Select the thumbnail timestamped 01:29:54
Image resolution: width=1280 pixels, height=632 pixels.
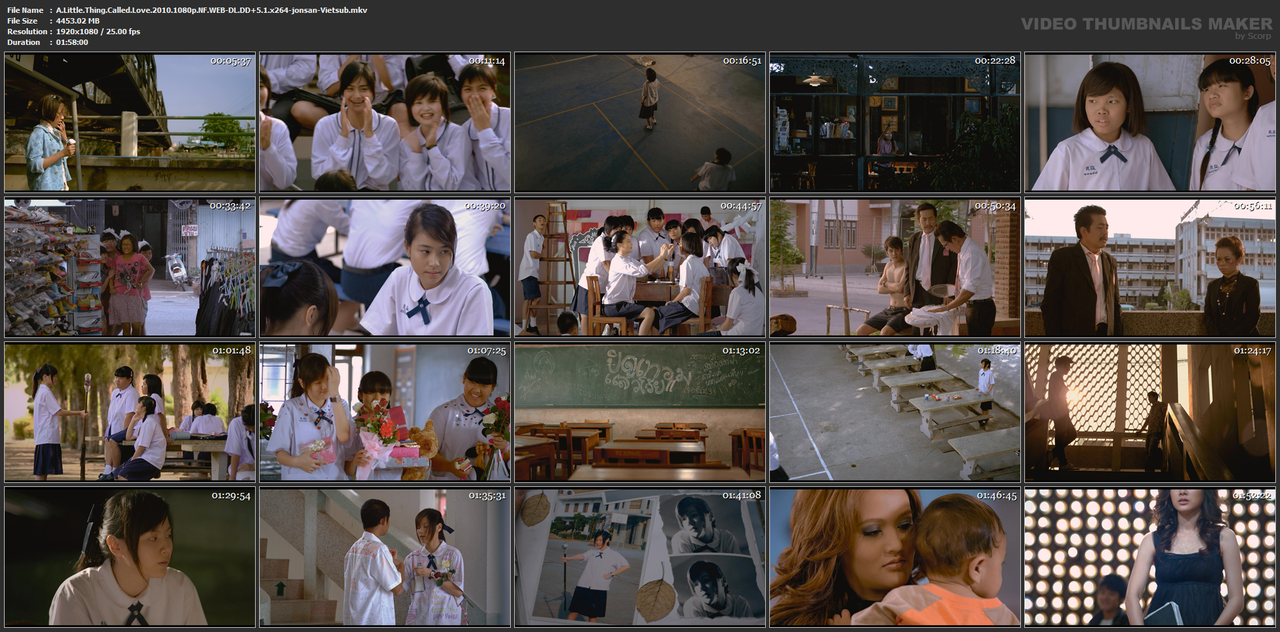[x=130, y=557]
